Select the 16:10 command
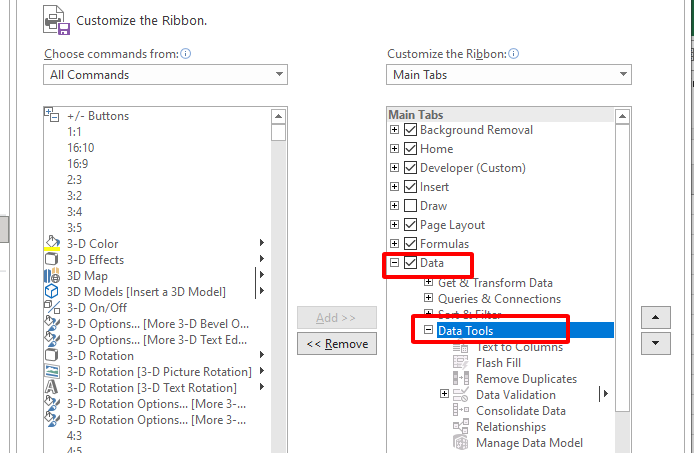 81,147
